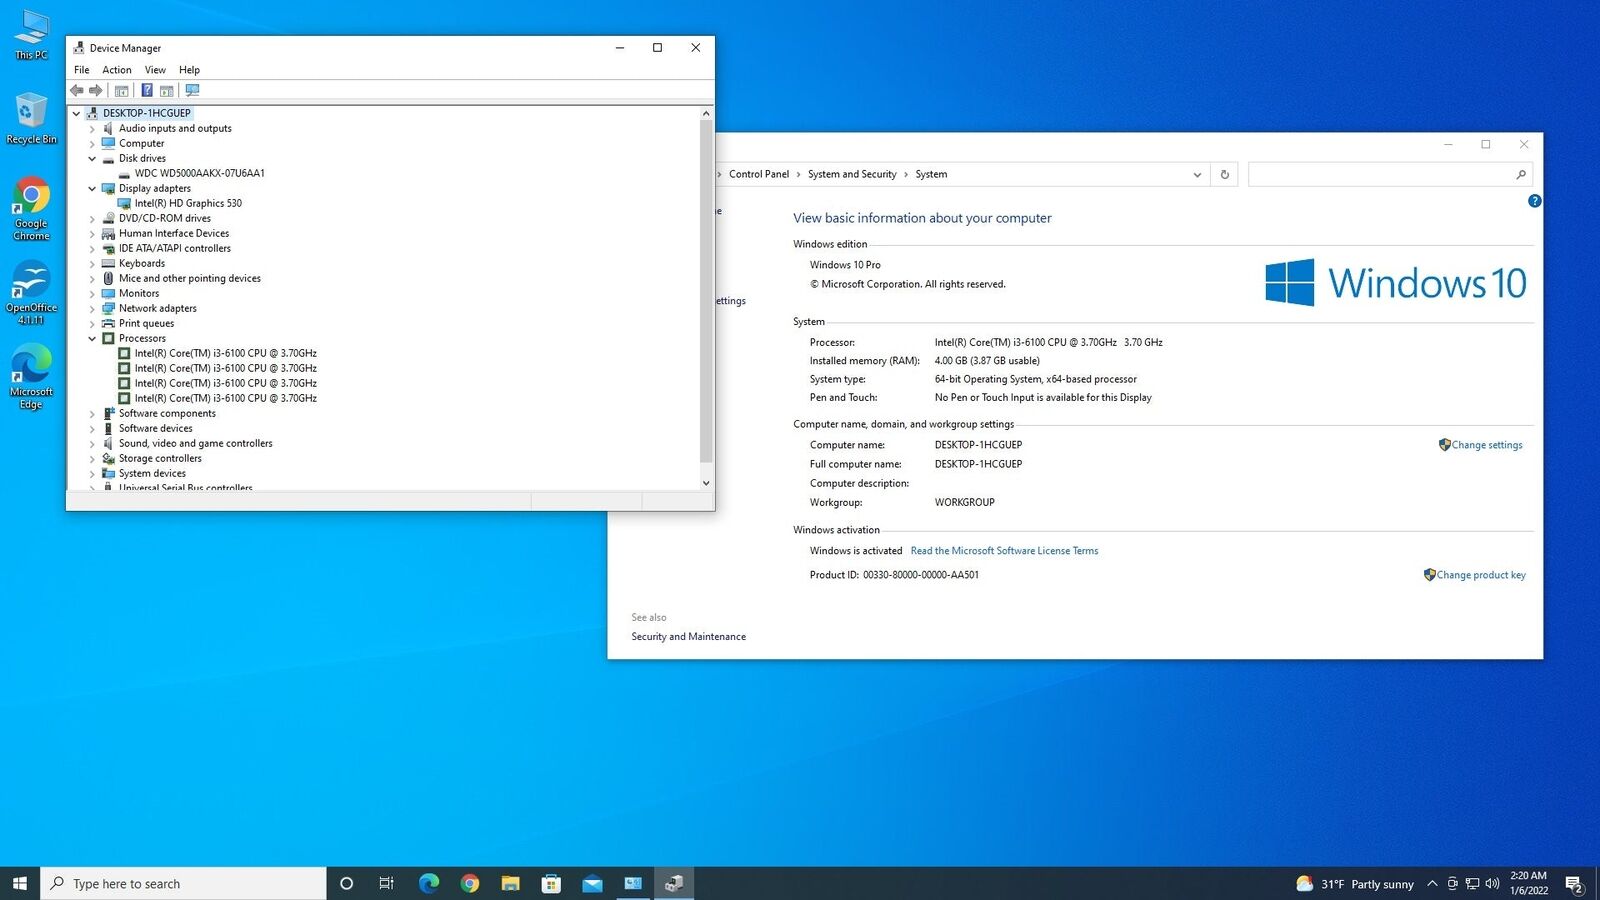Open the Action menu

pos(116,70)
